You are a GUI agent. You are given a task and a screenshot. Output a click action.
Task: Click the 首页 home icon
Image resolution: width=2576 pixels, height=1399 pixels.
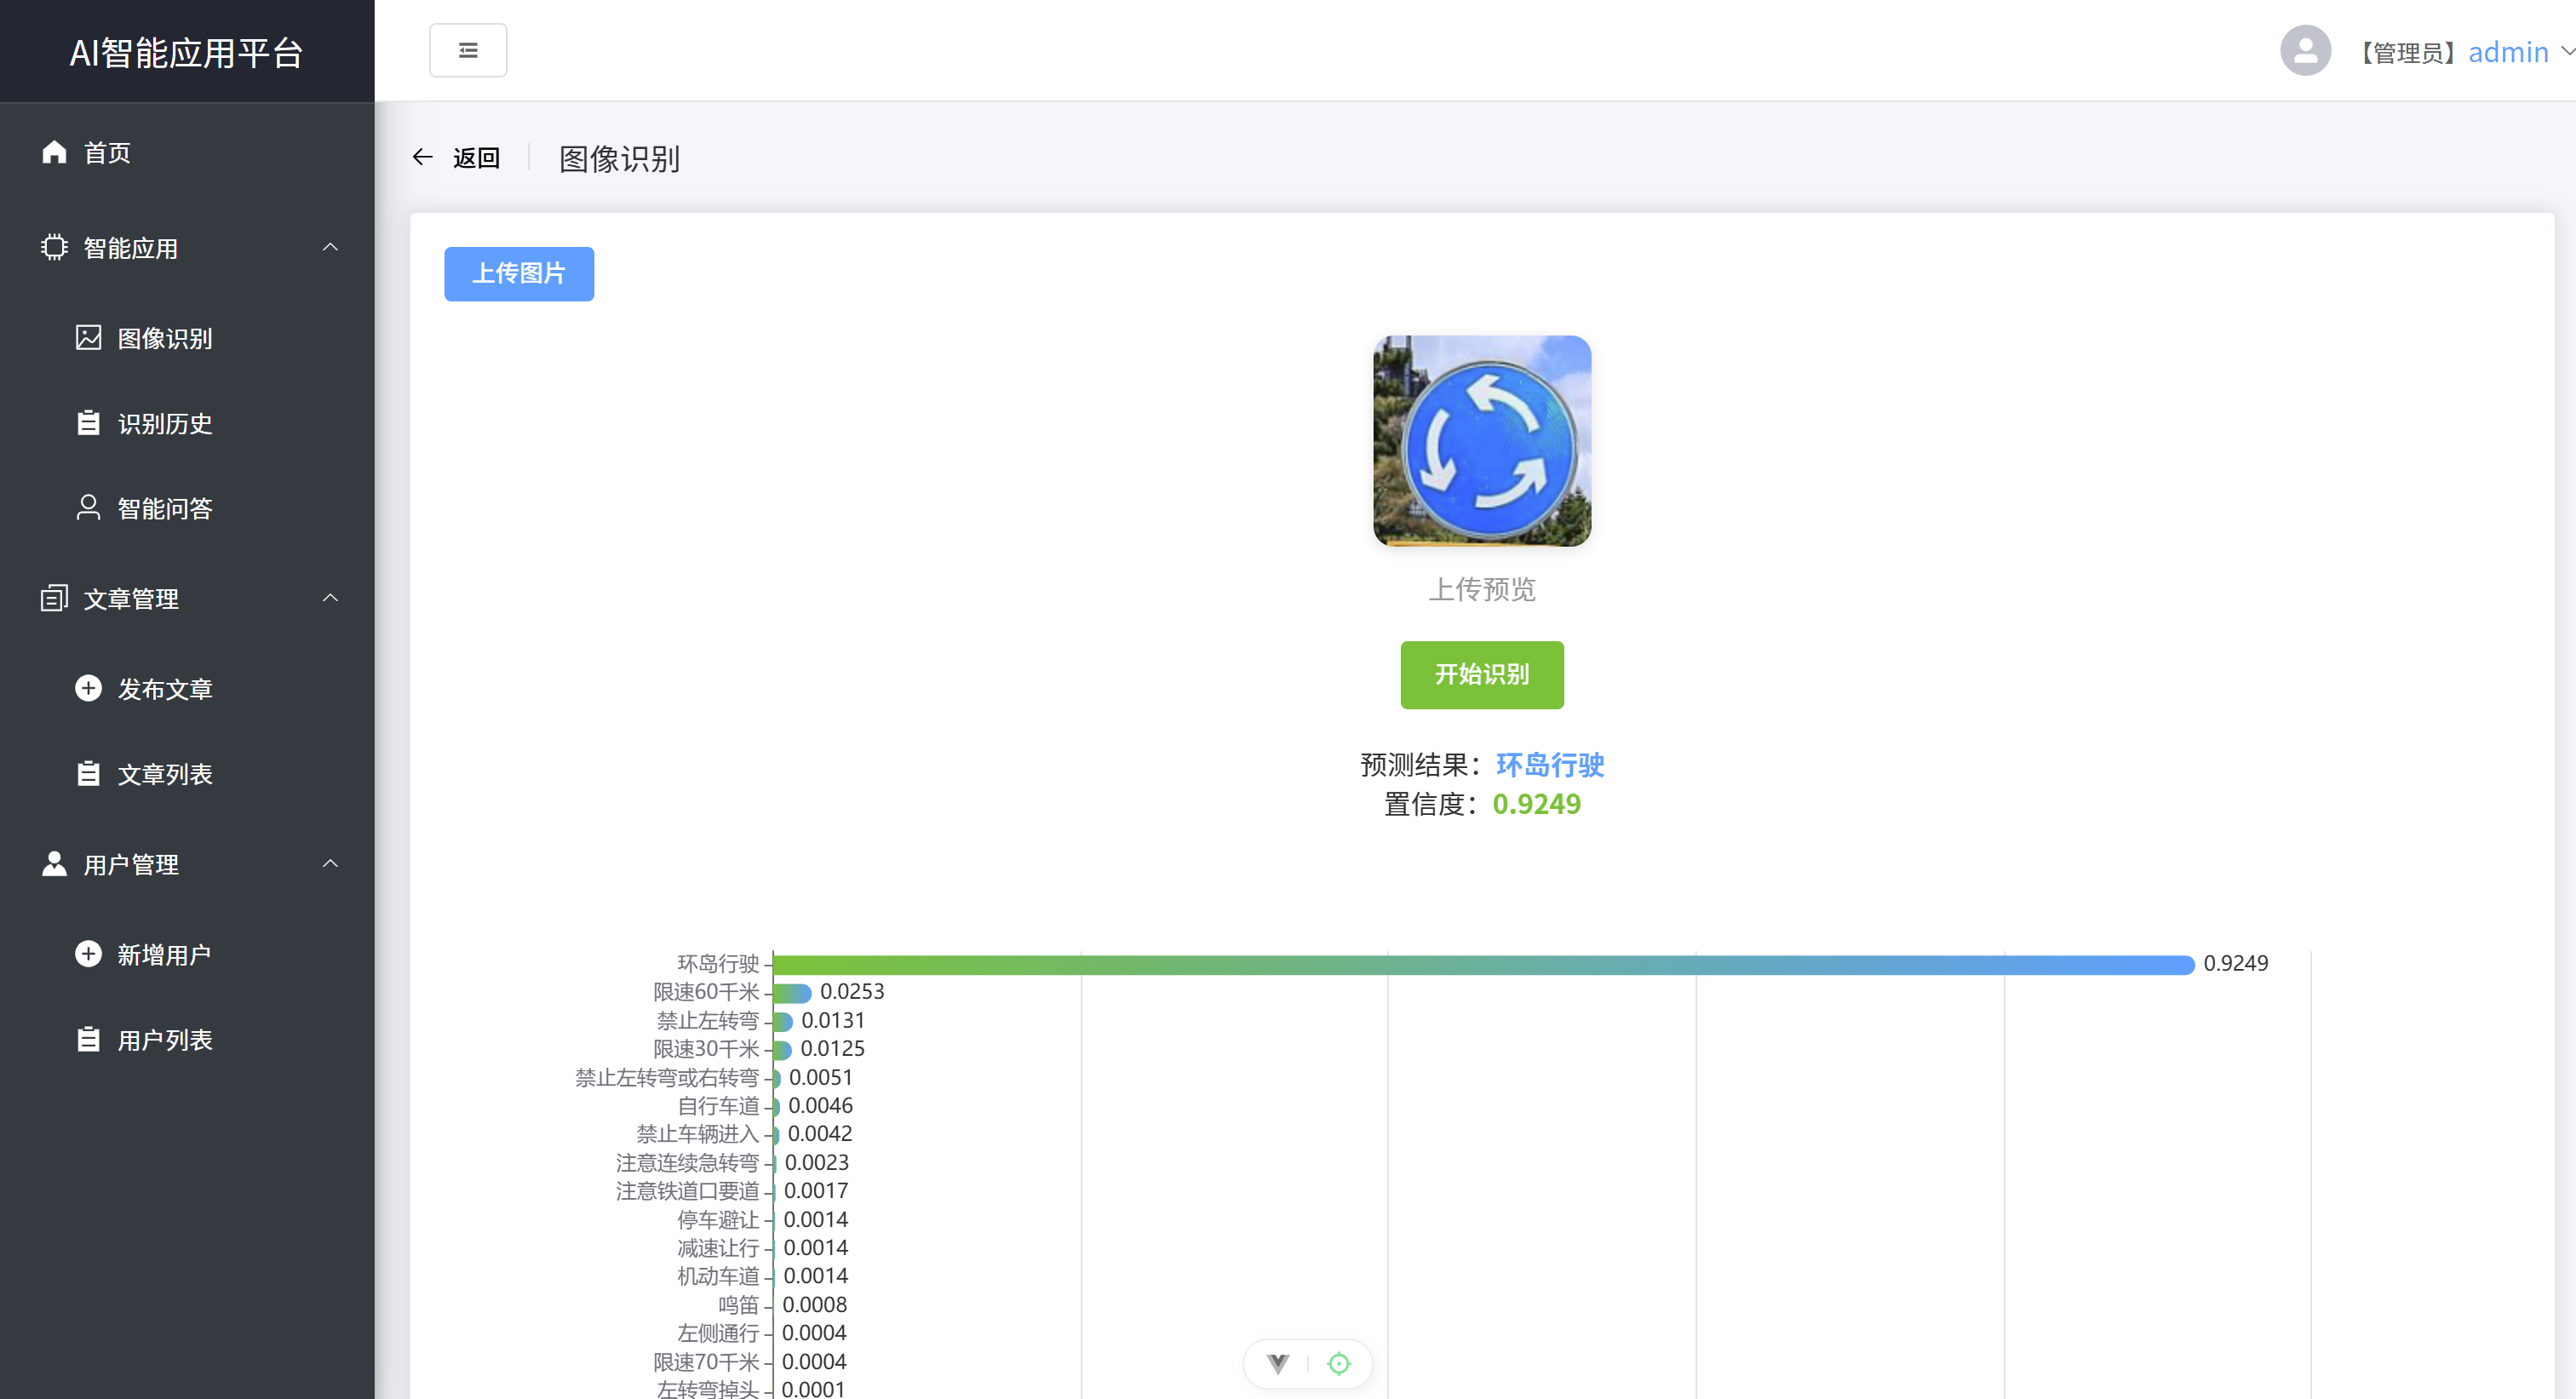[54, 152]
